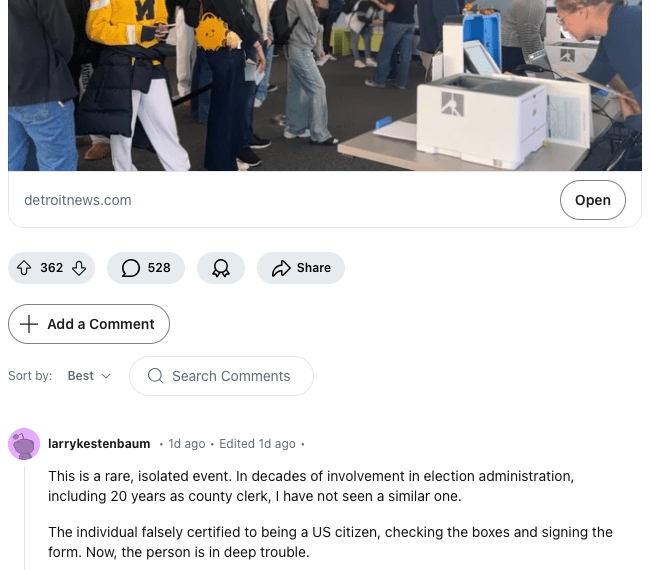Click Add a Comment
Viewport: 651px width, 570px height.
click(89, 324)
